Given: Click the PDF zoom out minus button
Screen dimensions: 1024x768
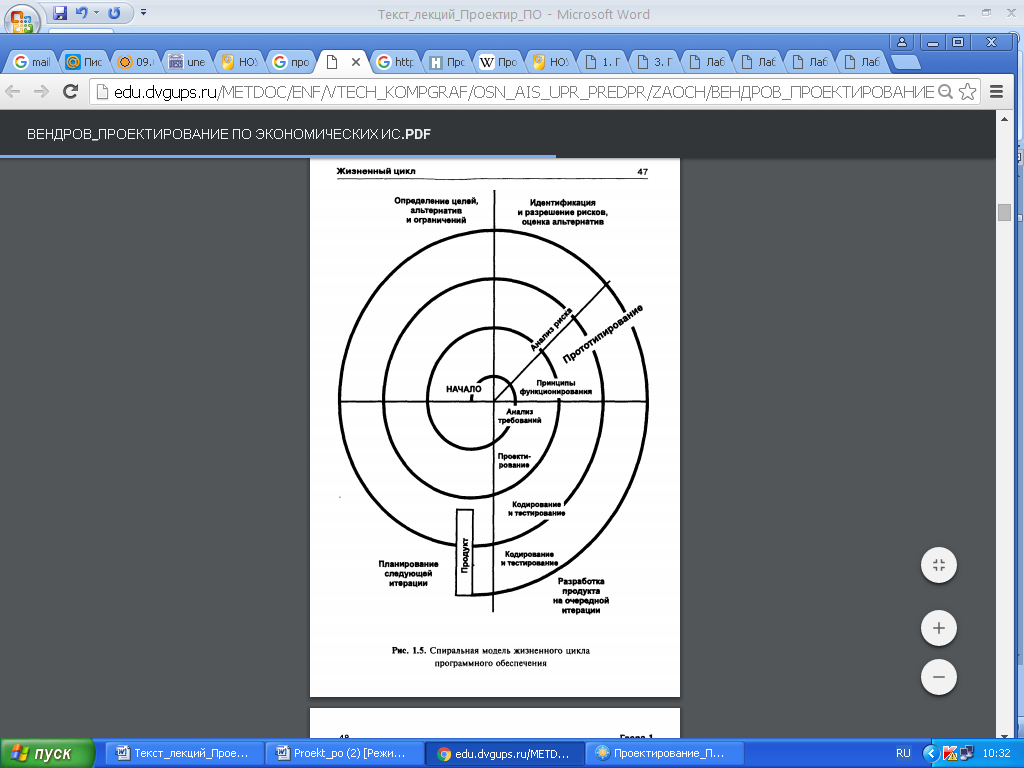Looking at the screenshot, I should 938,677.
